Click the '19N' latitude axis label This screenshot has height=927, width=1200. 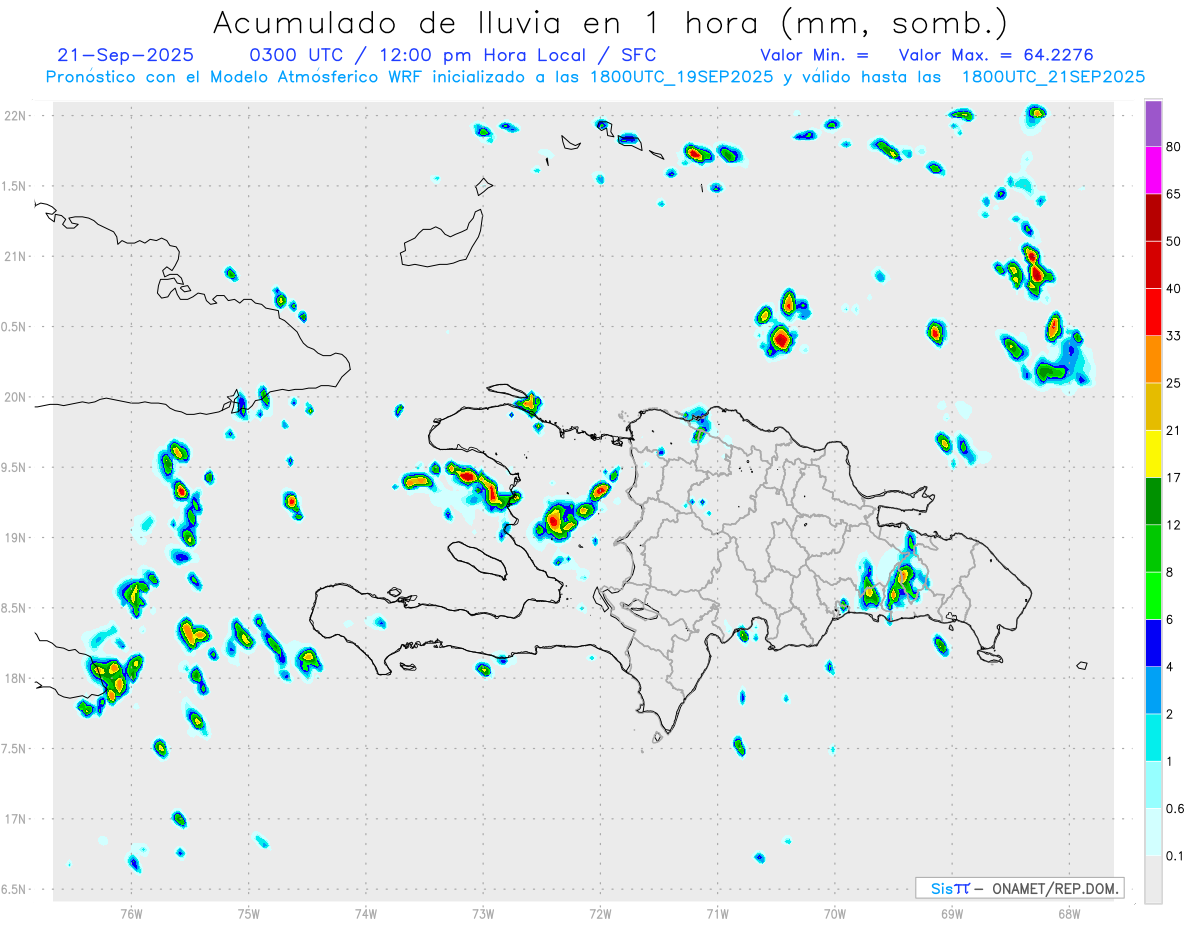click(16, 538)
